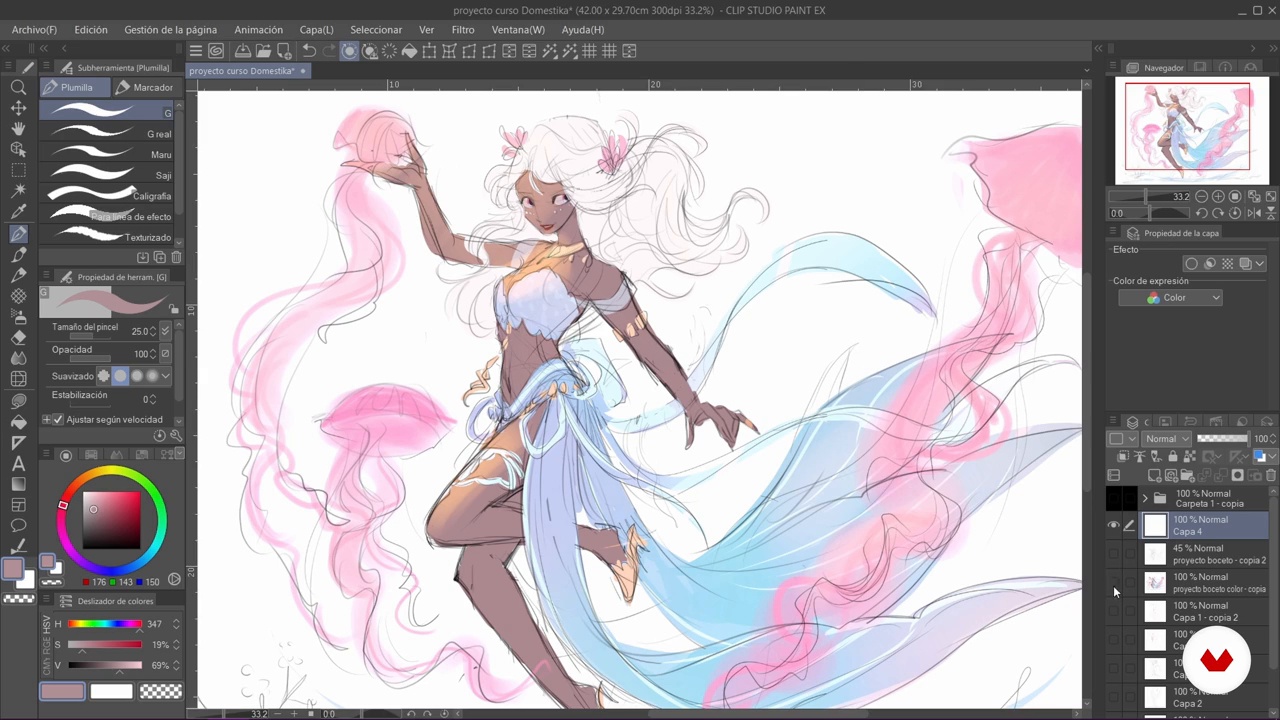
Task: Click the new layer folder icon
Action: tap(1187, 476)
